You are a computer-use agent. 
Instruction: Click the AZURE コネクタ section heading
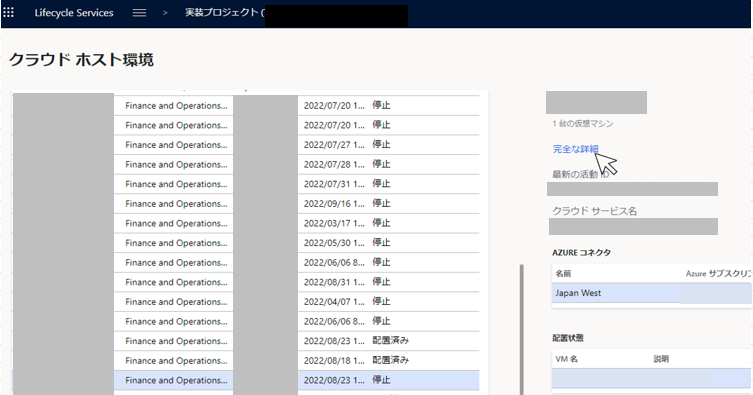point(581,253)
